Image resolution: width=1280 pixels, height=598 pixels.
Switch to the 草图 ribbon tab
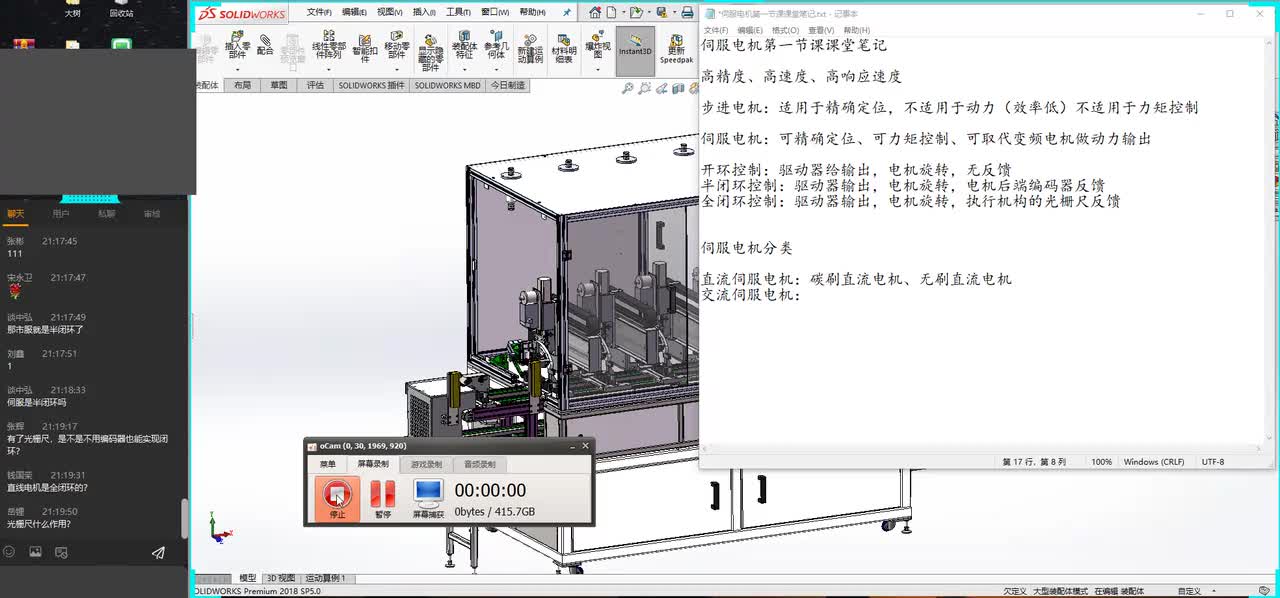pos(278,86)
